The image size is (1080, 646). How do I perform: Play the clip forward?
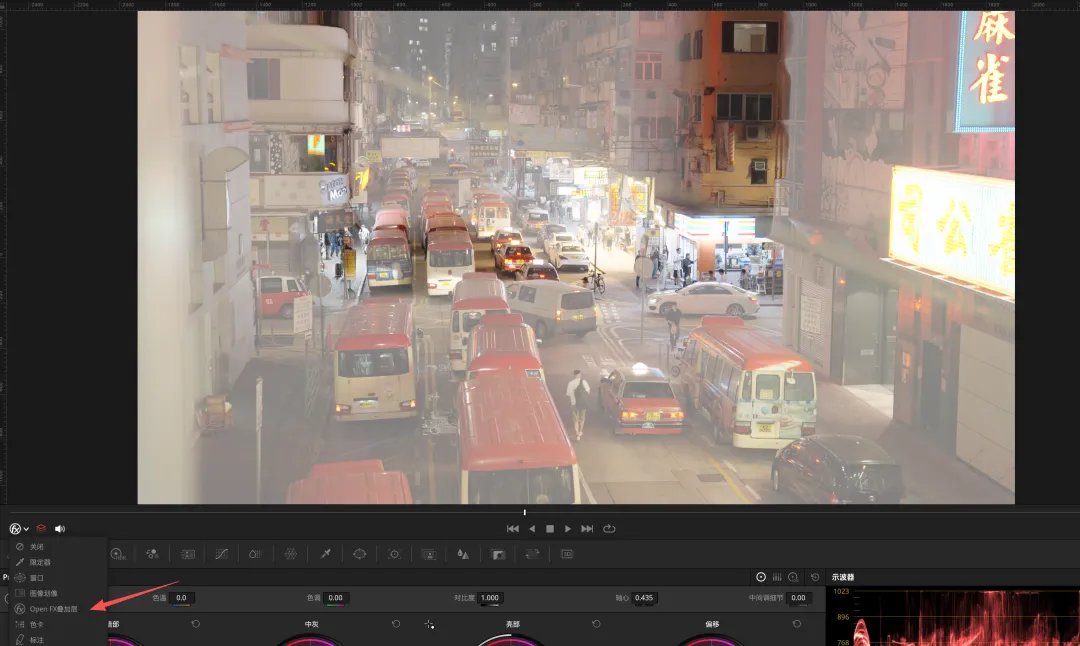click(568, 529)
